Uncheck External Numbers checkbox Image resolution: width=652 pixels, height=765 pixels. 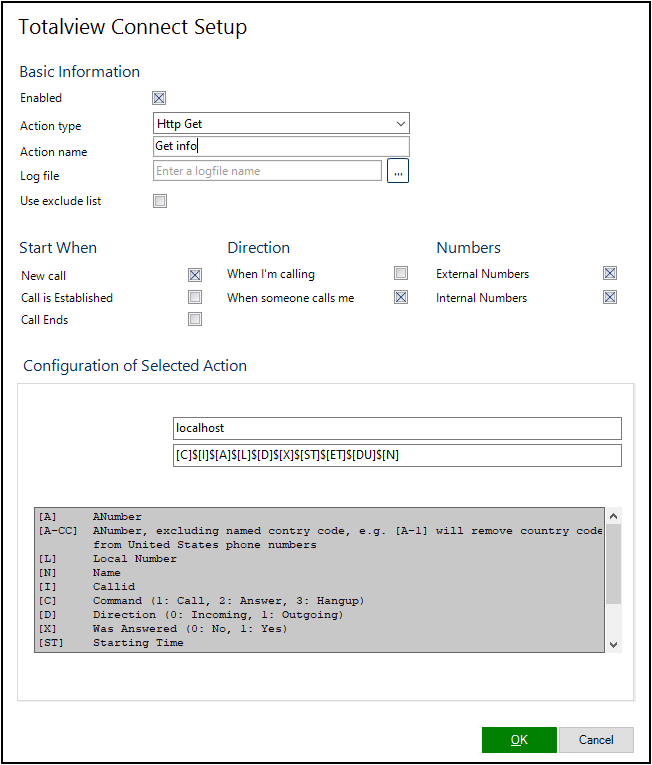(x=610, y=273)
